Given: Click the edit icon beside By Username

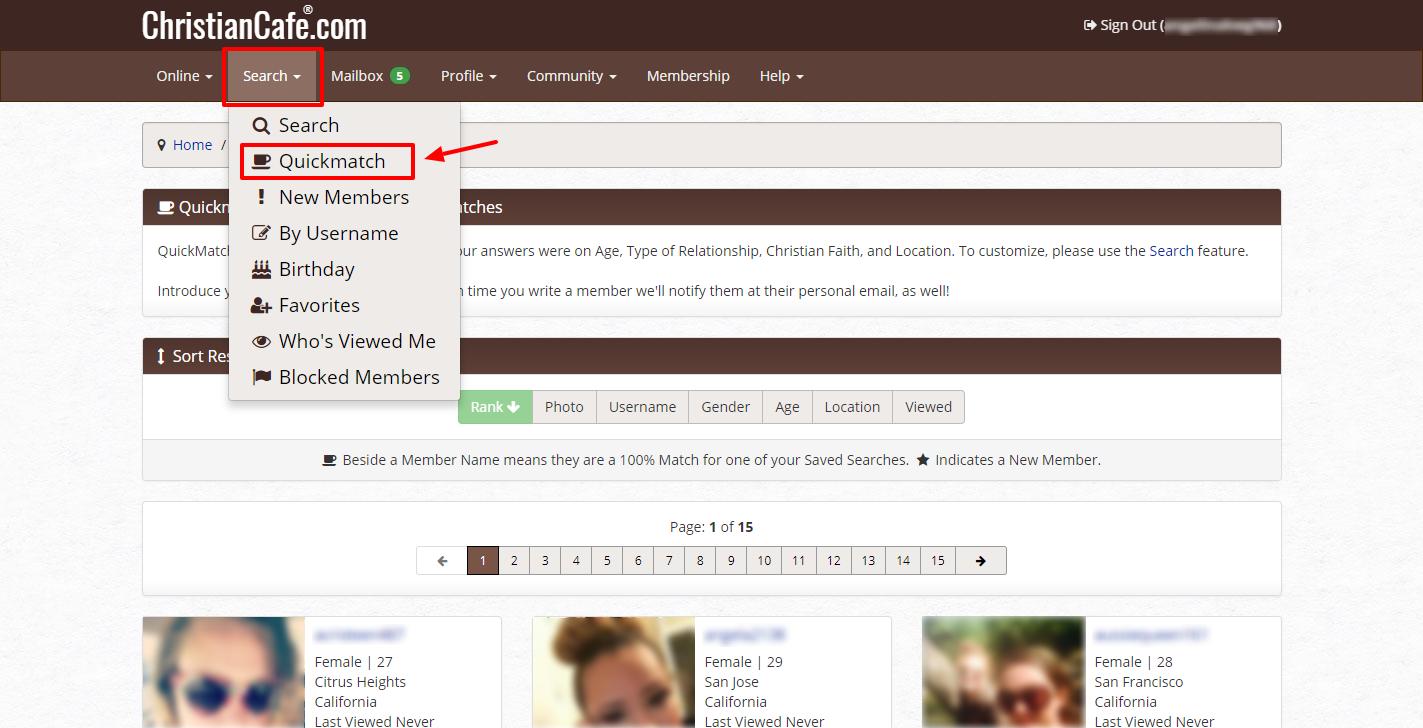Looking at the screenshot, I should point(261,233).
